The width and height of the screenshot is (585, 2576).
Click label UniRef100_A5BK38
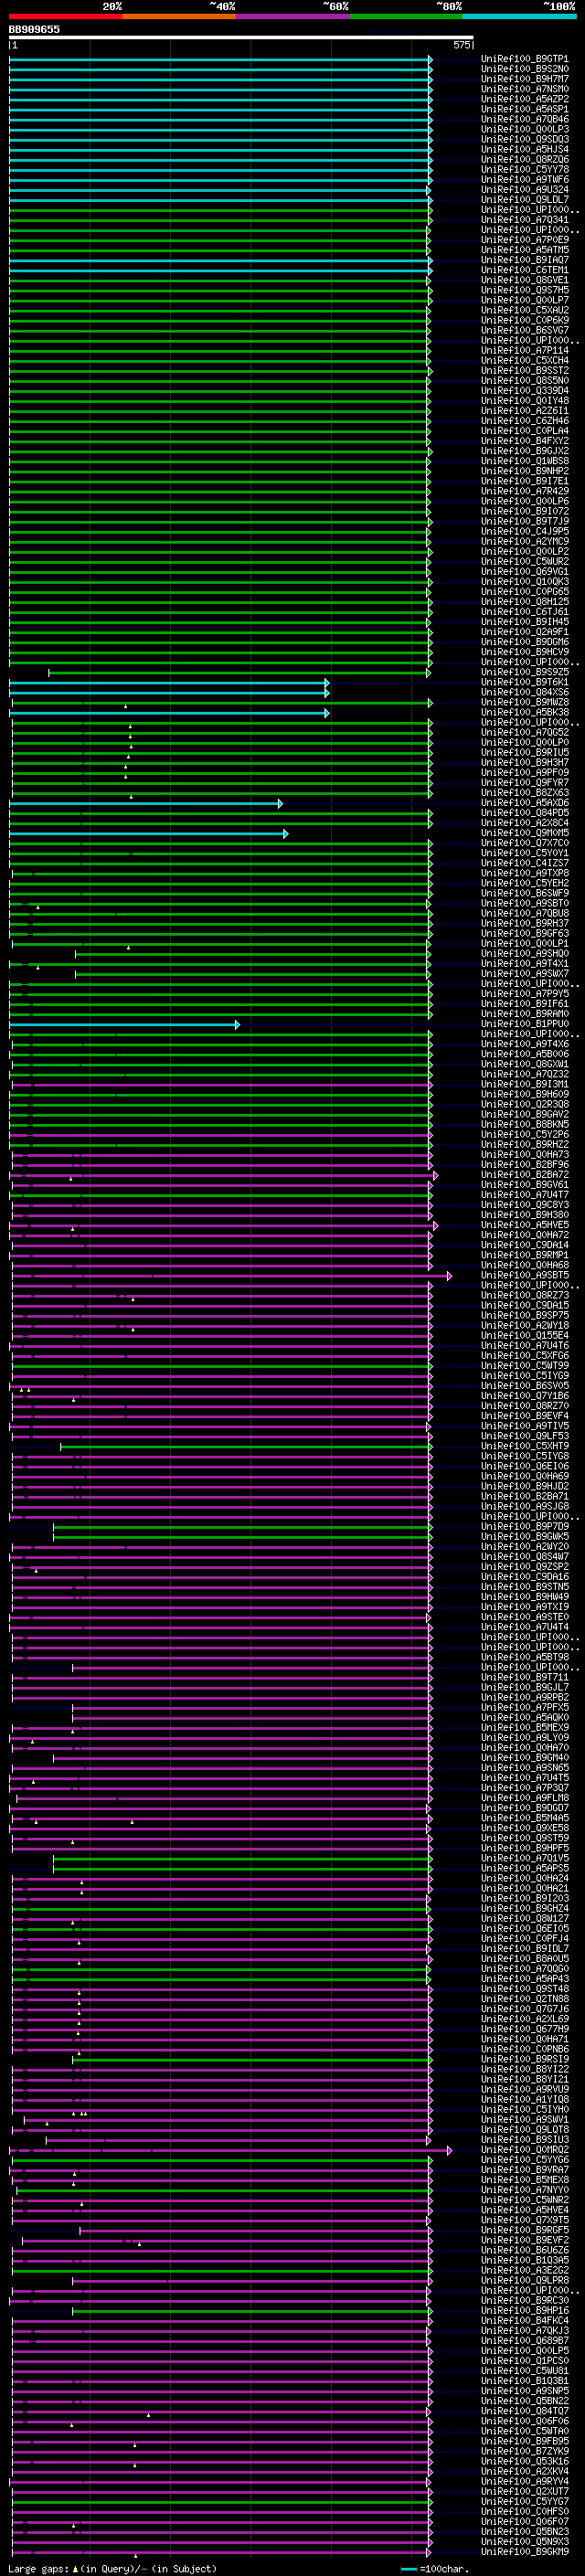coord(525,712)
